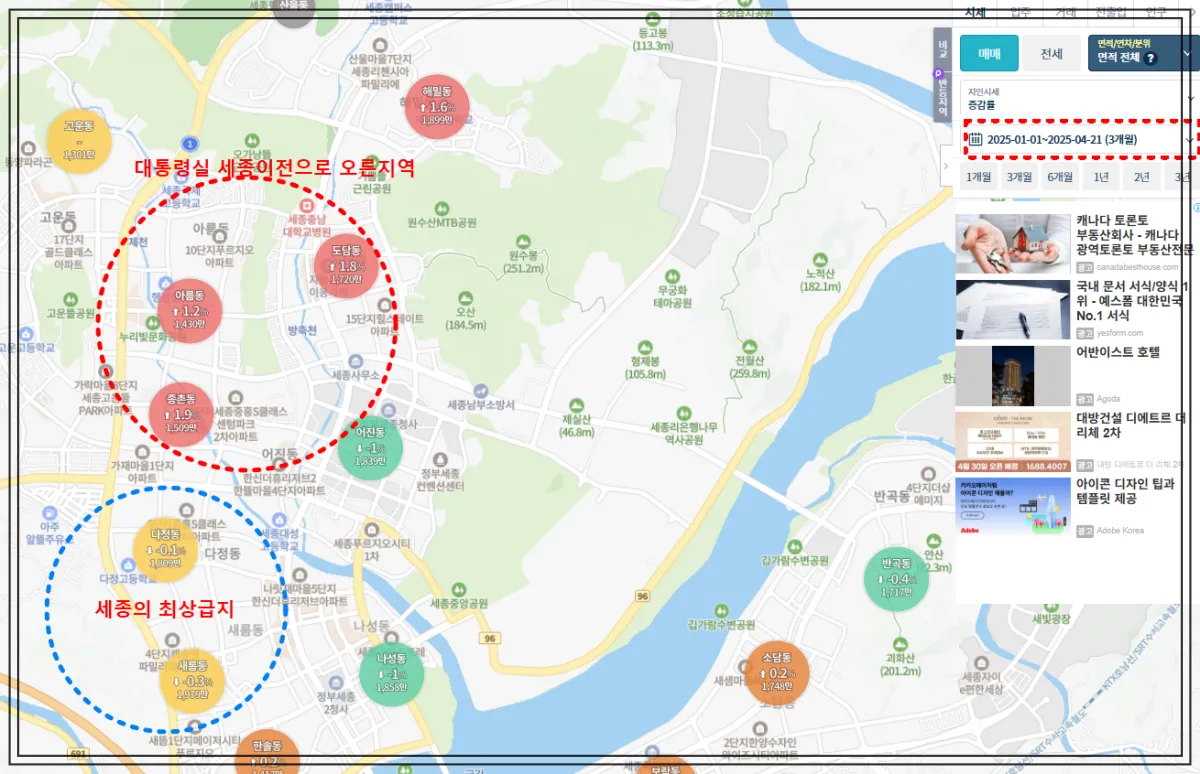Image resolution: width=1200 pixels, height=774 pixels.
Task: Open the question mark help icon beside 면적 전체
Action: (x=1151, y=58)
